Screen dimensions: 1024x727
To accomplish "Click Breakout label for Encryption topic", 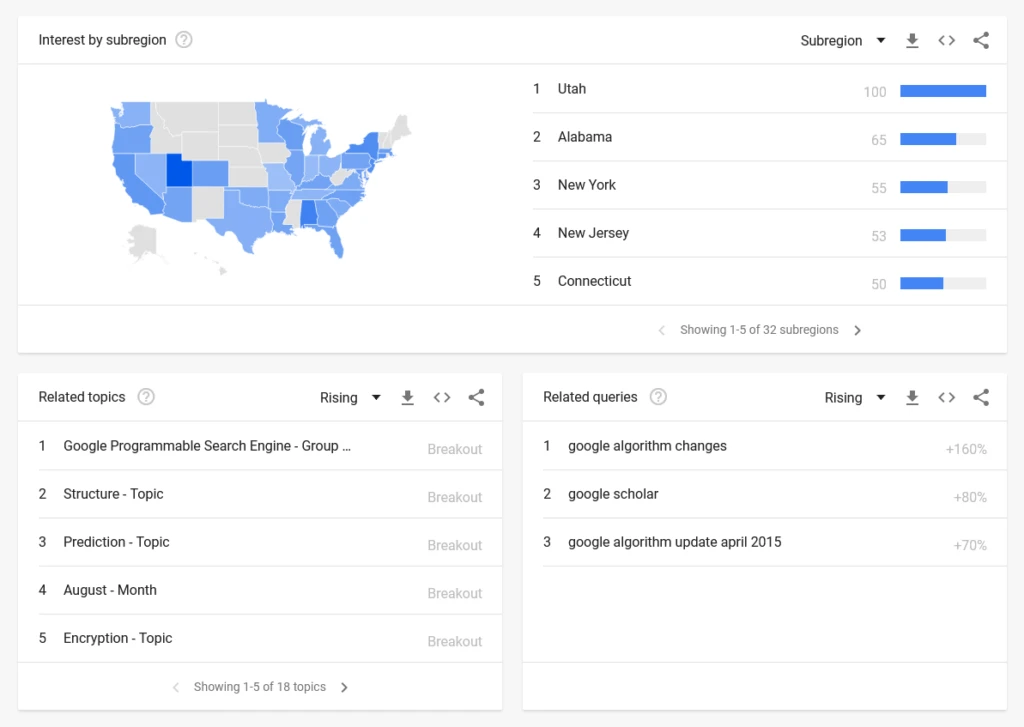I will pyautogui.click(x=455, y=642).
